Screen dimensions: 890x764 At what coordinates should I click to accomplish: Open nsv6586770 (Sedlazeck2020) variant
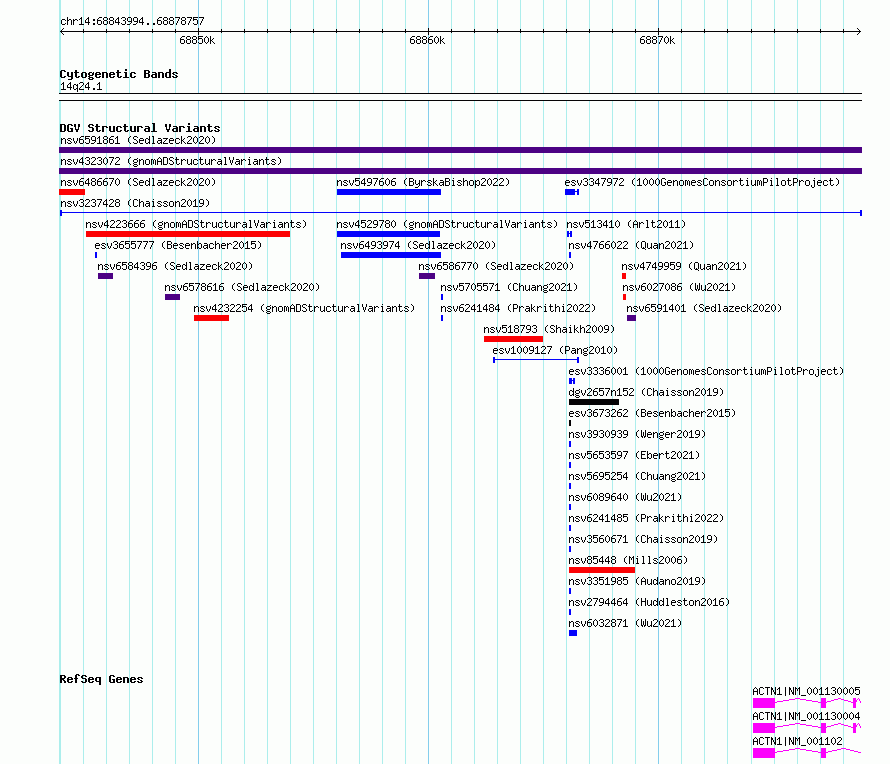[496, 266]
